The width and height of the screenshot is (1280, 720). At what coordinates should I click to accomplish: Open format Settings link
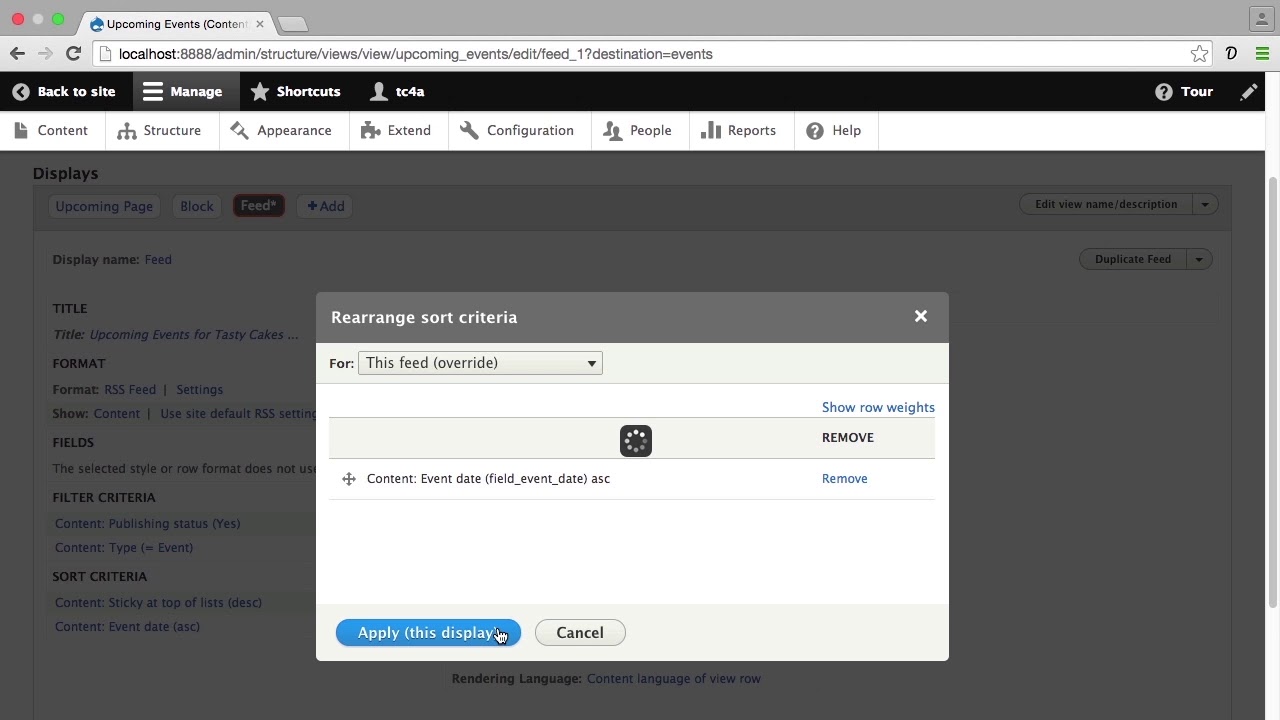pos(200,389)
